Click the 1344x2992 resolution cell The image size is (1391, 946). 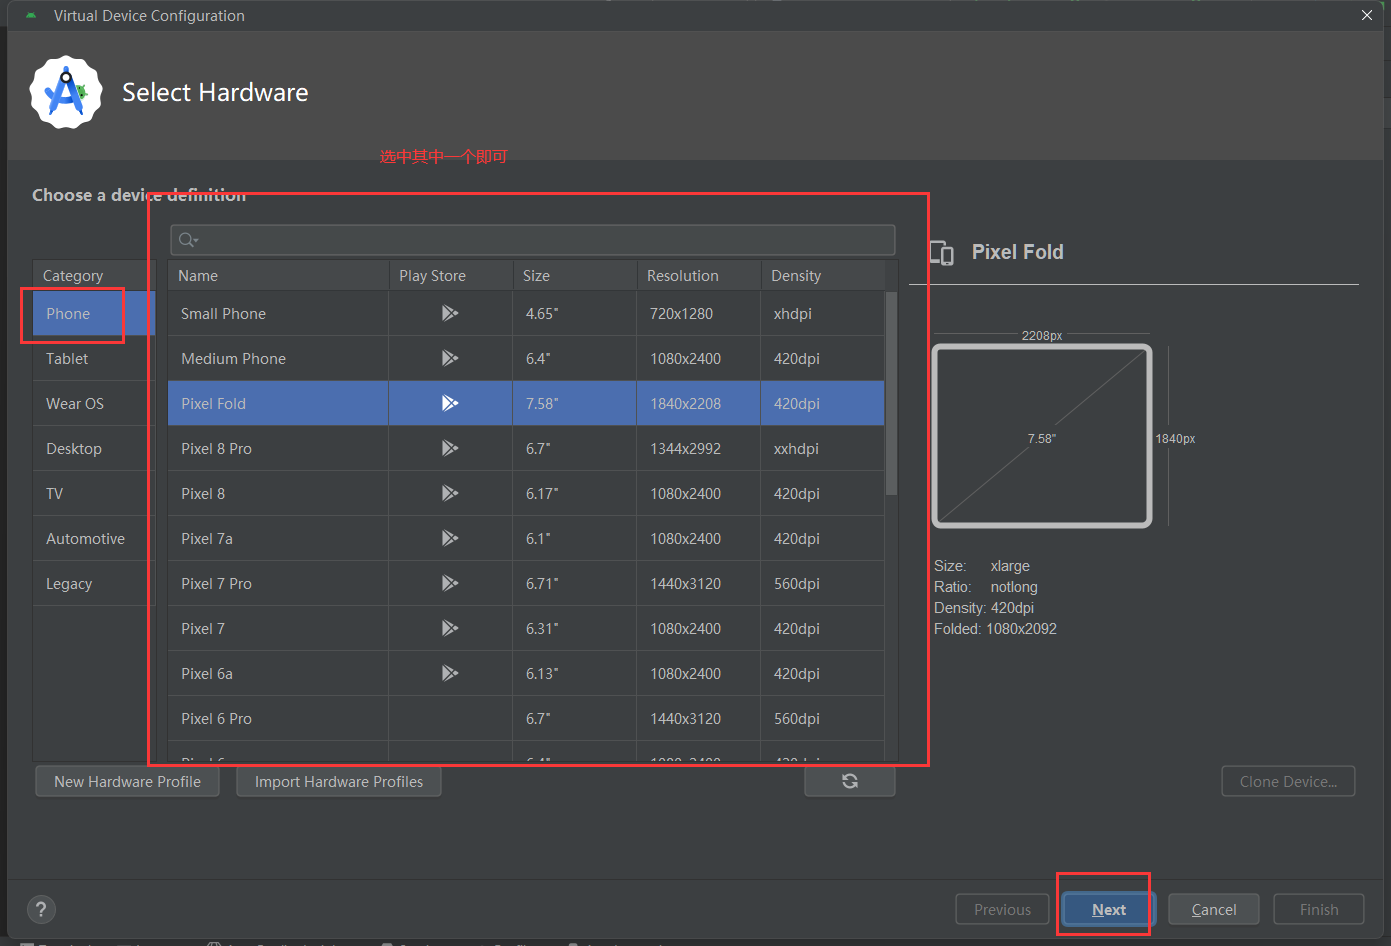(x=698, y=448)
